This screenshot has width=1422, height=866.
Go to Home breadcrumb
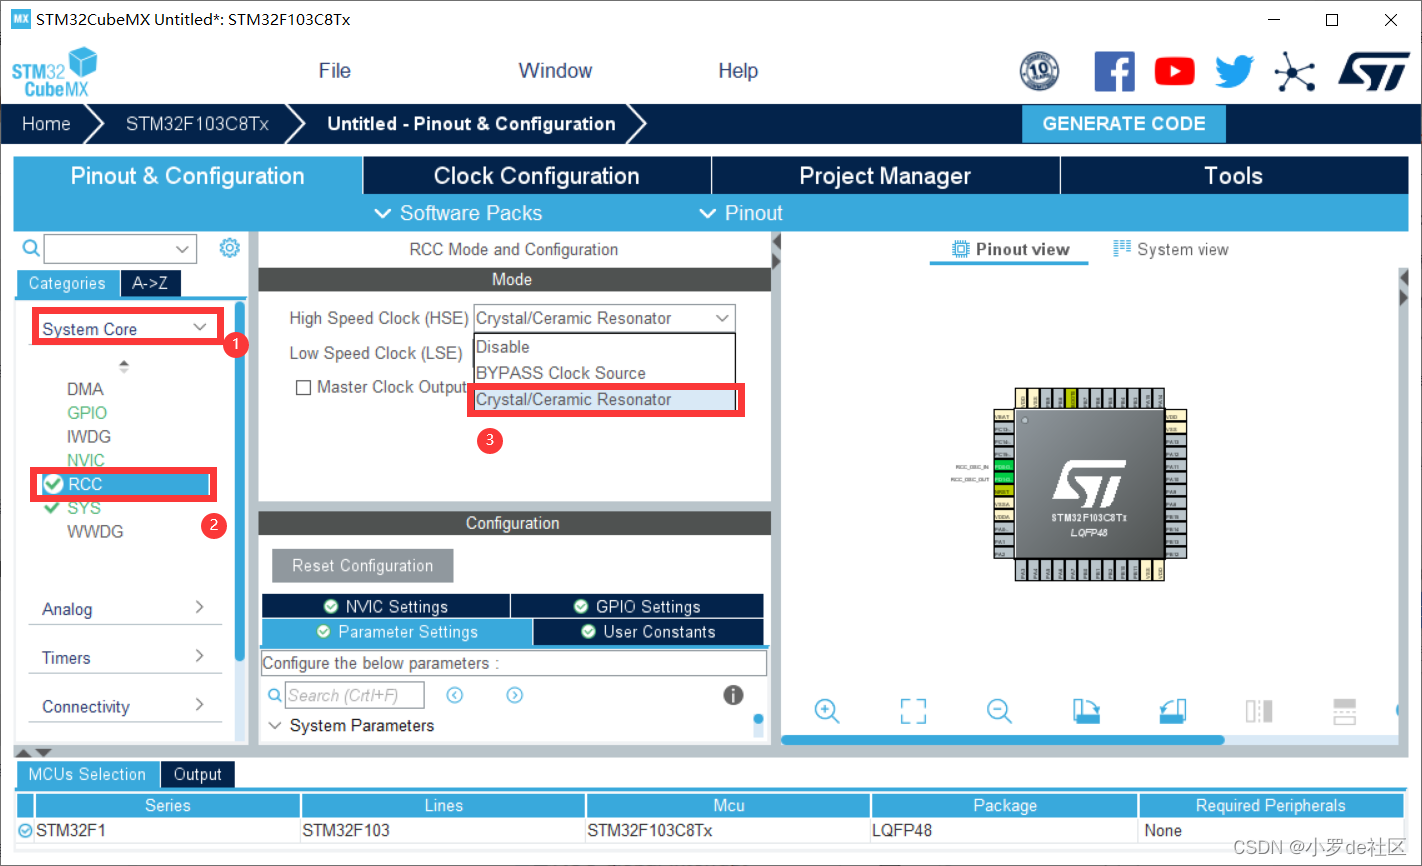tap(46, 124)
